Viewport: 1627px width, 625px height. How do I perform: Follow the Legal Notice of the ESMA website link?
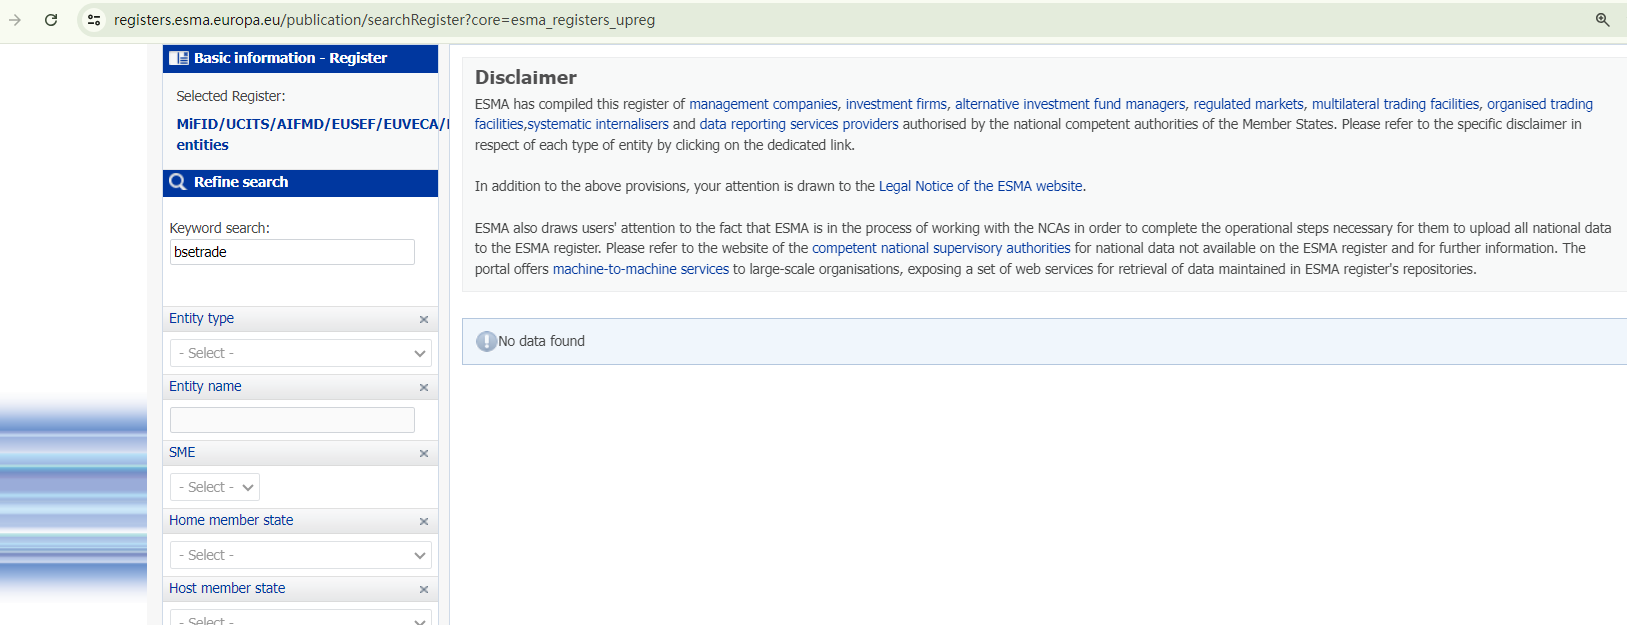click(x=980, y=186)
